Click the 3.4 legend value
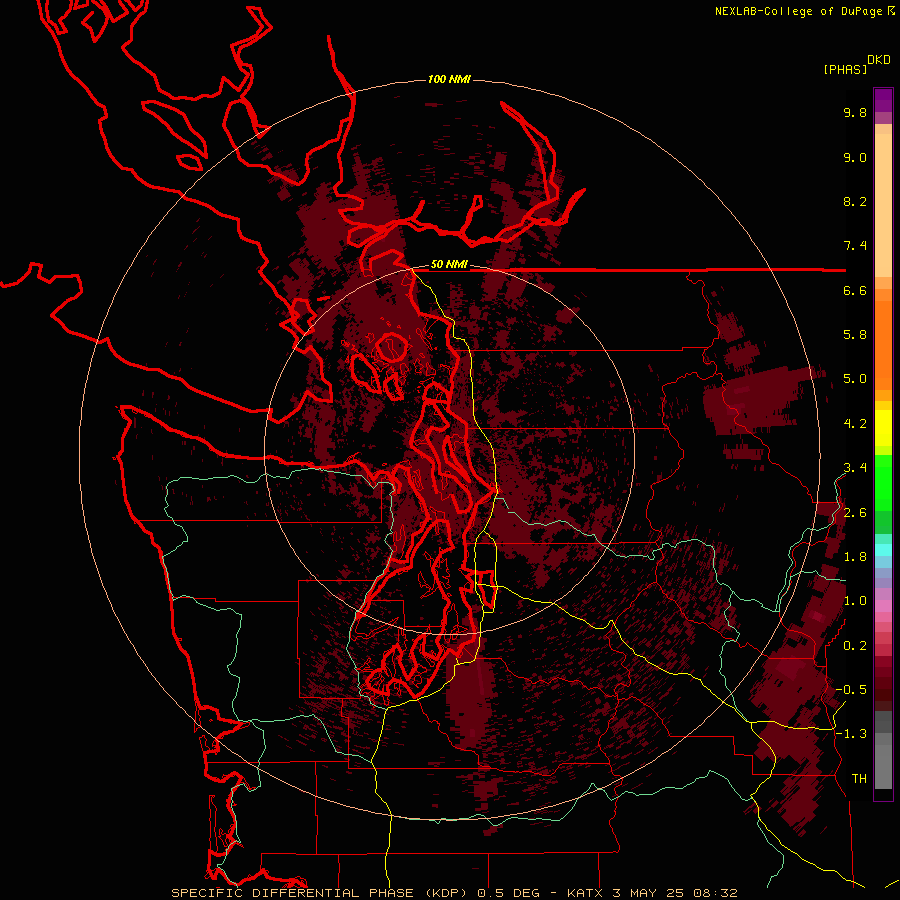Viewport: 900px width, 900px height. pyautogui.click(x=855, y=468)
